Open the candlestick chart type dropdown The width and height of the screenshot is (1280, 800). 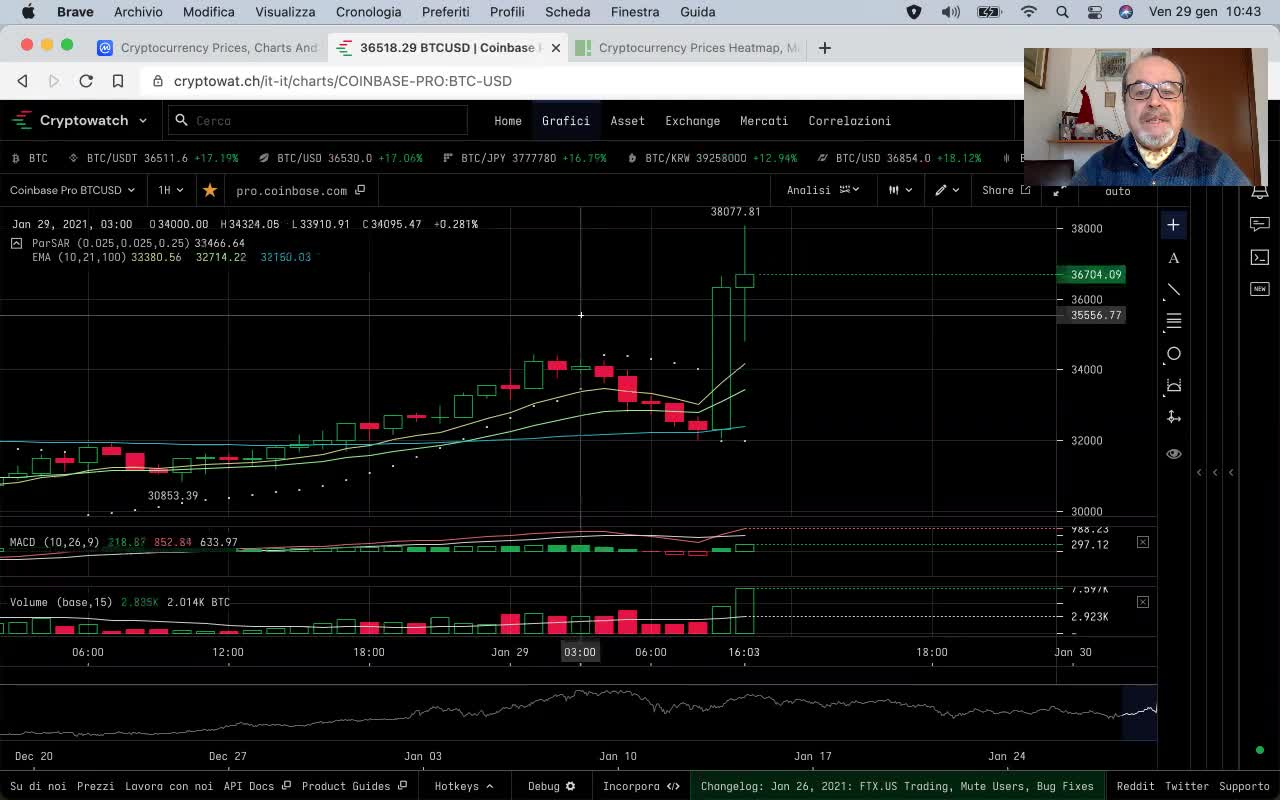(900, 190)
